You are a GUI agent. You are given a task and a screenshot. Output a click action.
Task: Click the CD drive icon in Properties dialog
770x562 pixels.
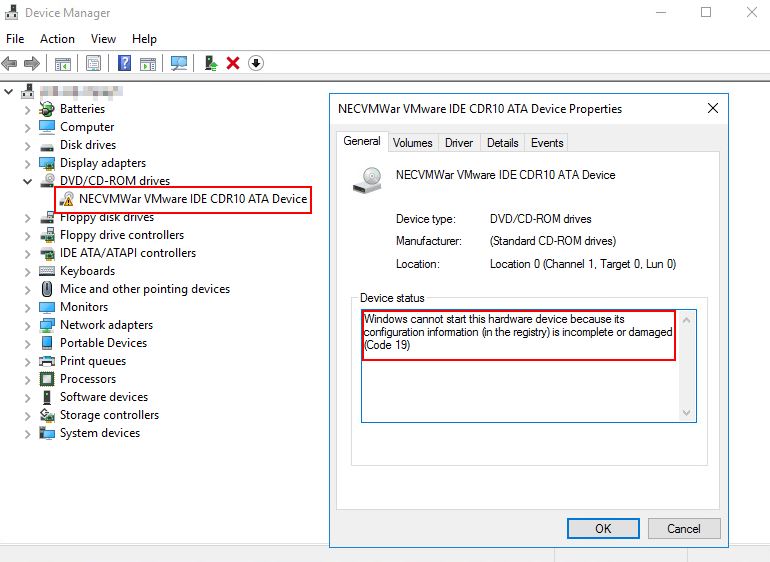(x=368, y=180)
